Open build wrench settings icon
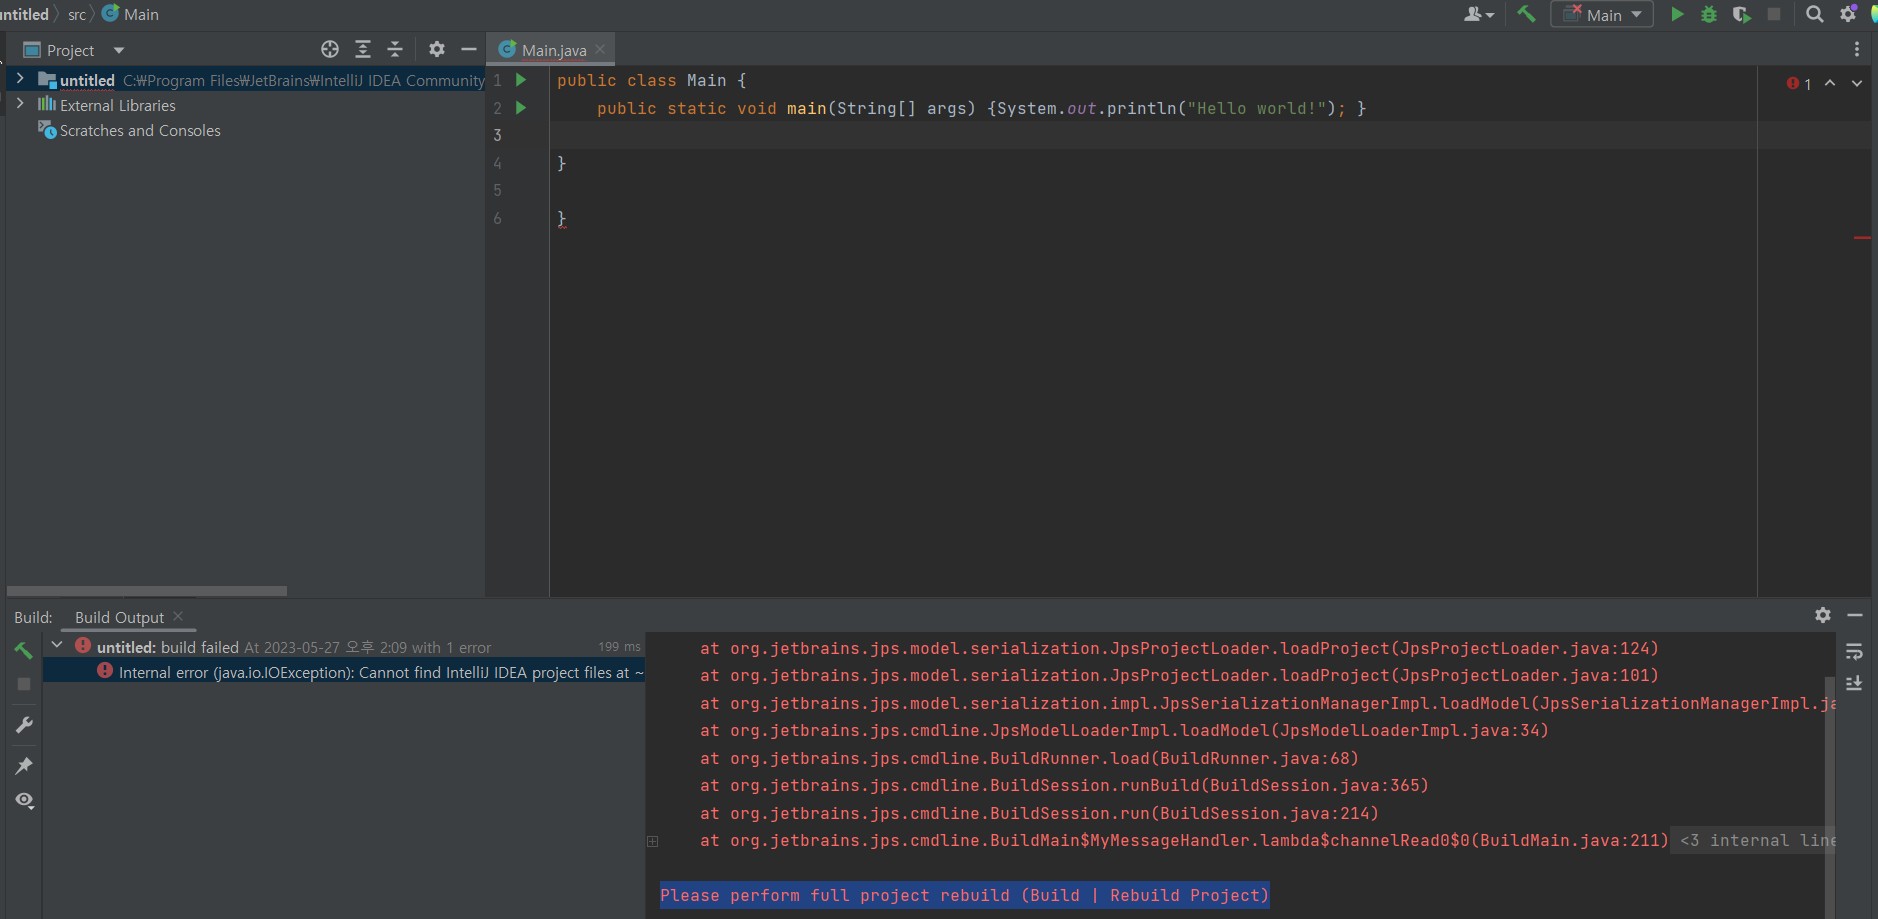This screenshot has width=1878, height=919. click(24, 724)
